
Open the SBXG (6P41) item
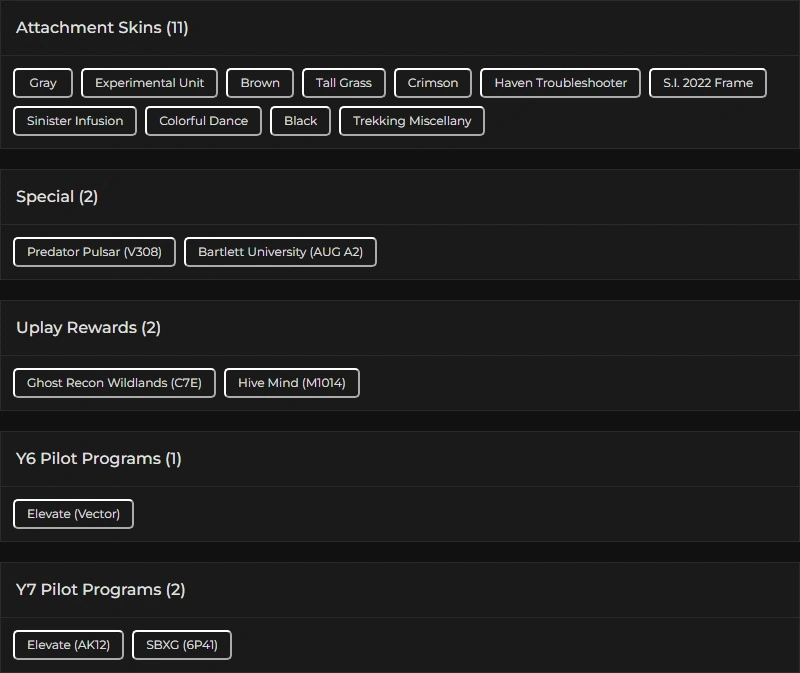click(x=182, y=645)
